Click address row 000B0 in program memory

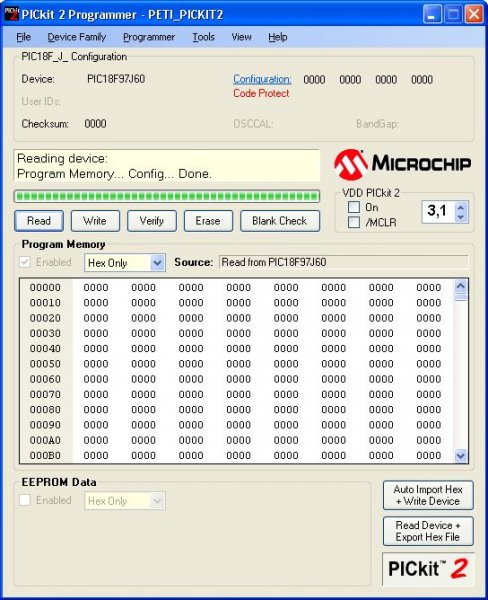click(x=45, y=455)
